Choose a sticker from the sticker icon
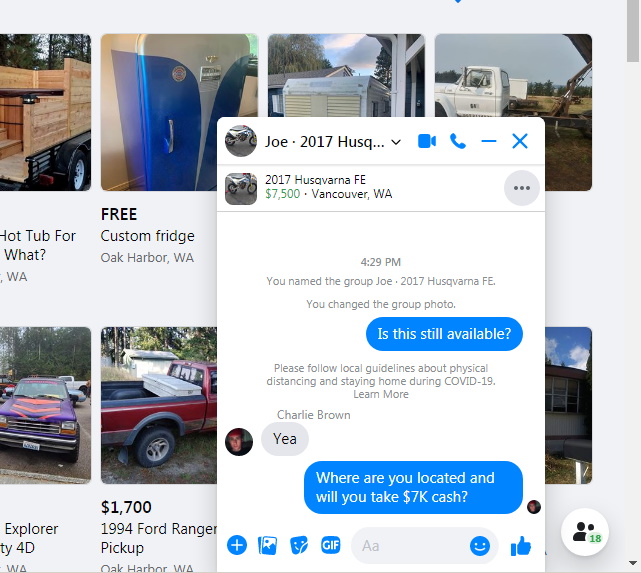 click(299, 545)
